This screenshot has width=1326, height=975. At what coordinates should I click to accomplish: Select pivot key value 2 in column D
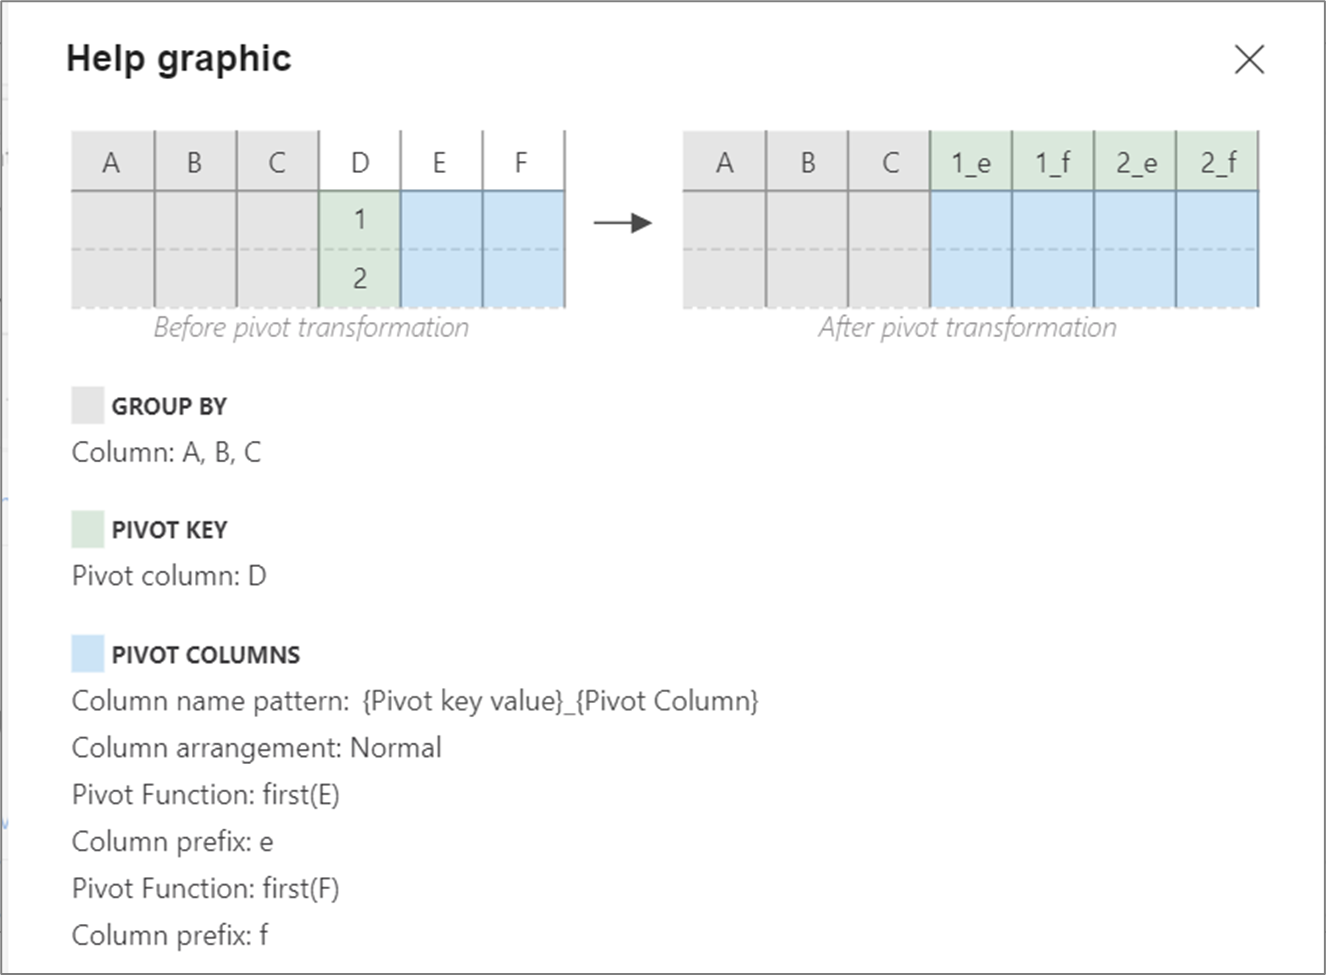359,280
